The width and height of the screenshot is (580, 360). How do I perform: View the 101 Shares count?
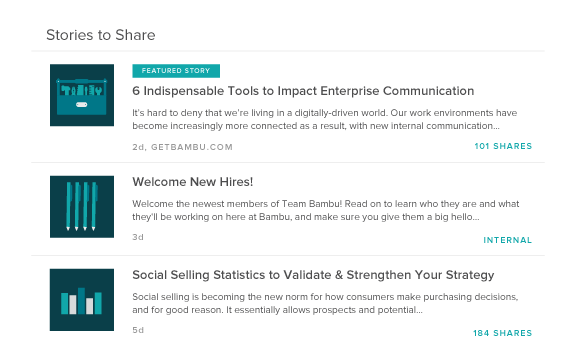click(x=503, y=146)
